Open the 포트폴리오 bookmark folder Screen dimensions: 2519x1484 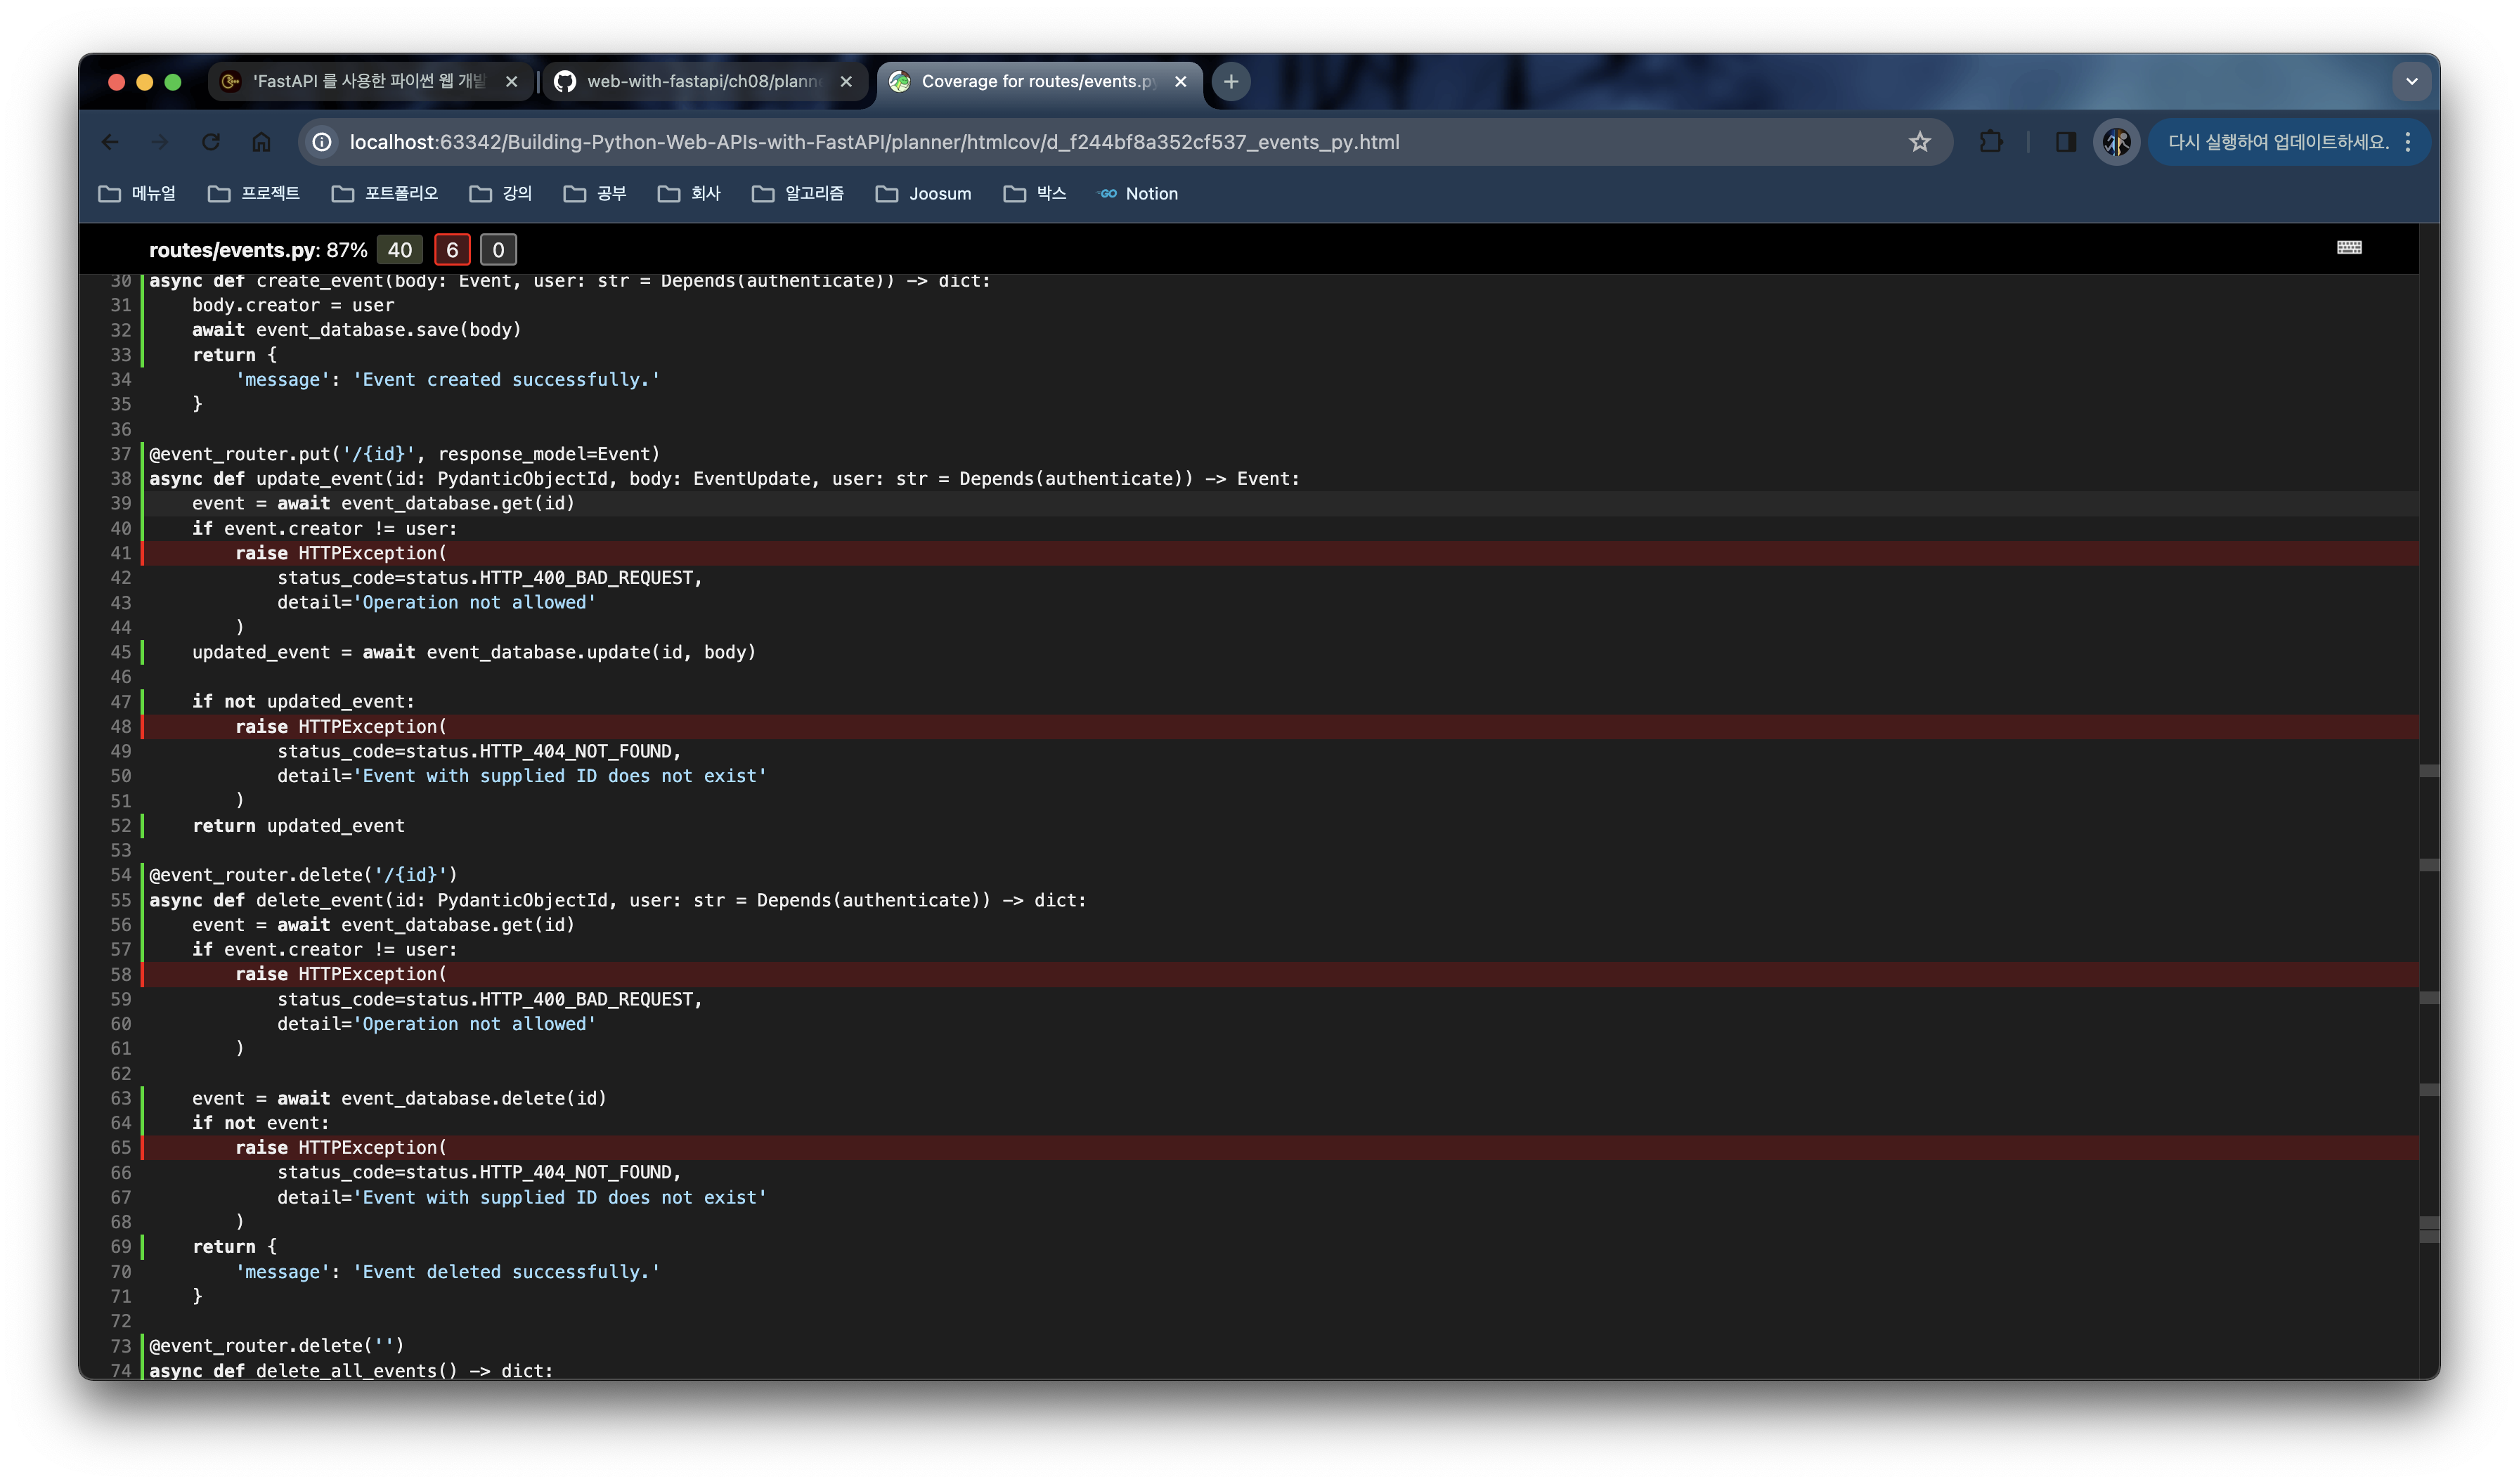pos(385,194)
